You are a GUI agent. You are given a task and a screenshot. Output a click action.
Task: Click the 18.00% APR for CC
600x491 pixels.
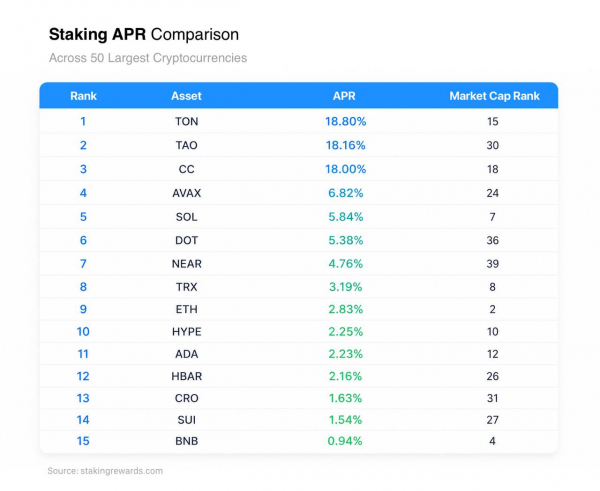coord(346,169)
